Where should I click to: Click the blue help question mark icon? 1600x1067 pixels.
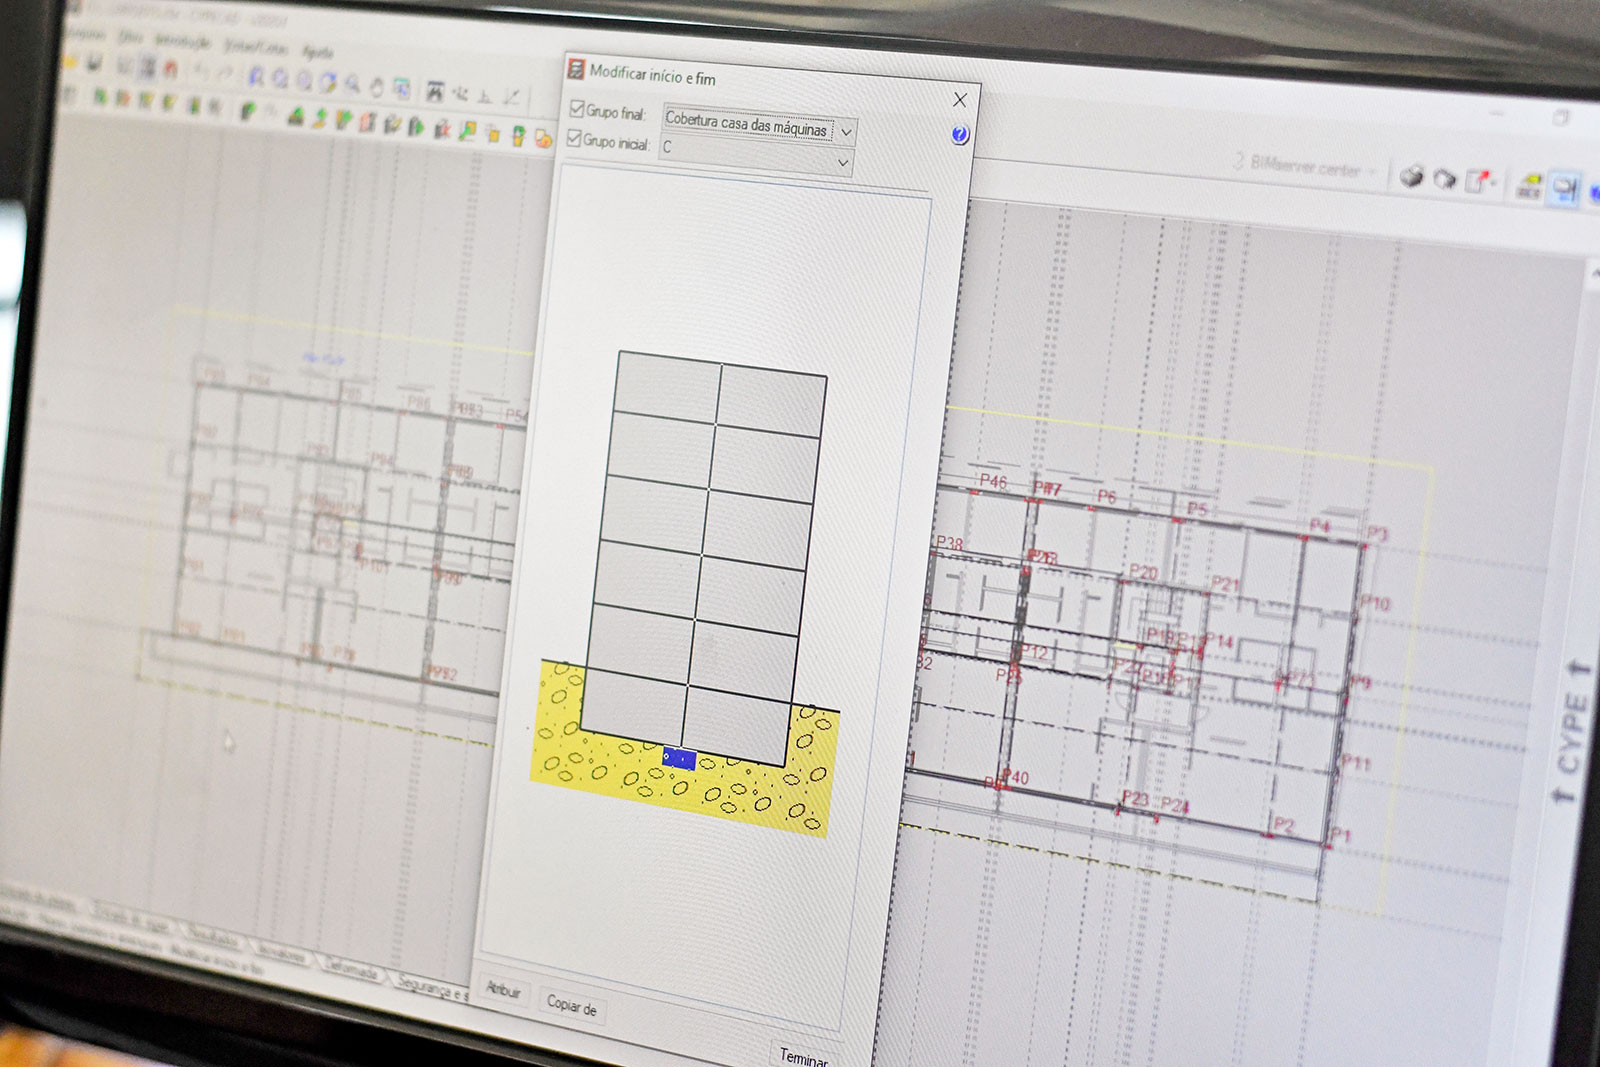960,134
